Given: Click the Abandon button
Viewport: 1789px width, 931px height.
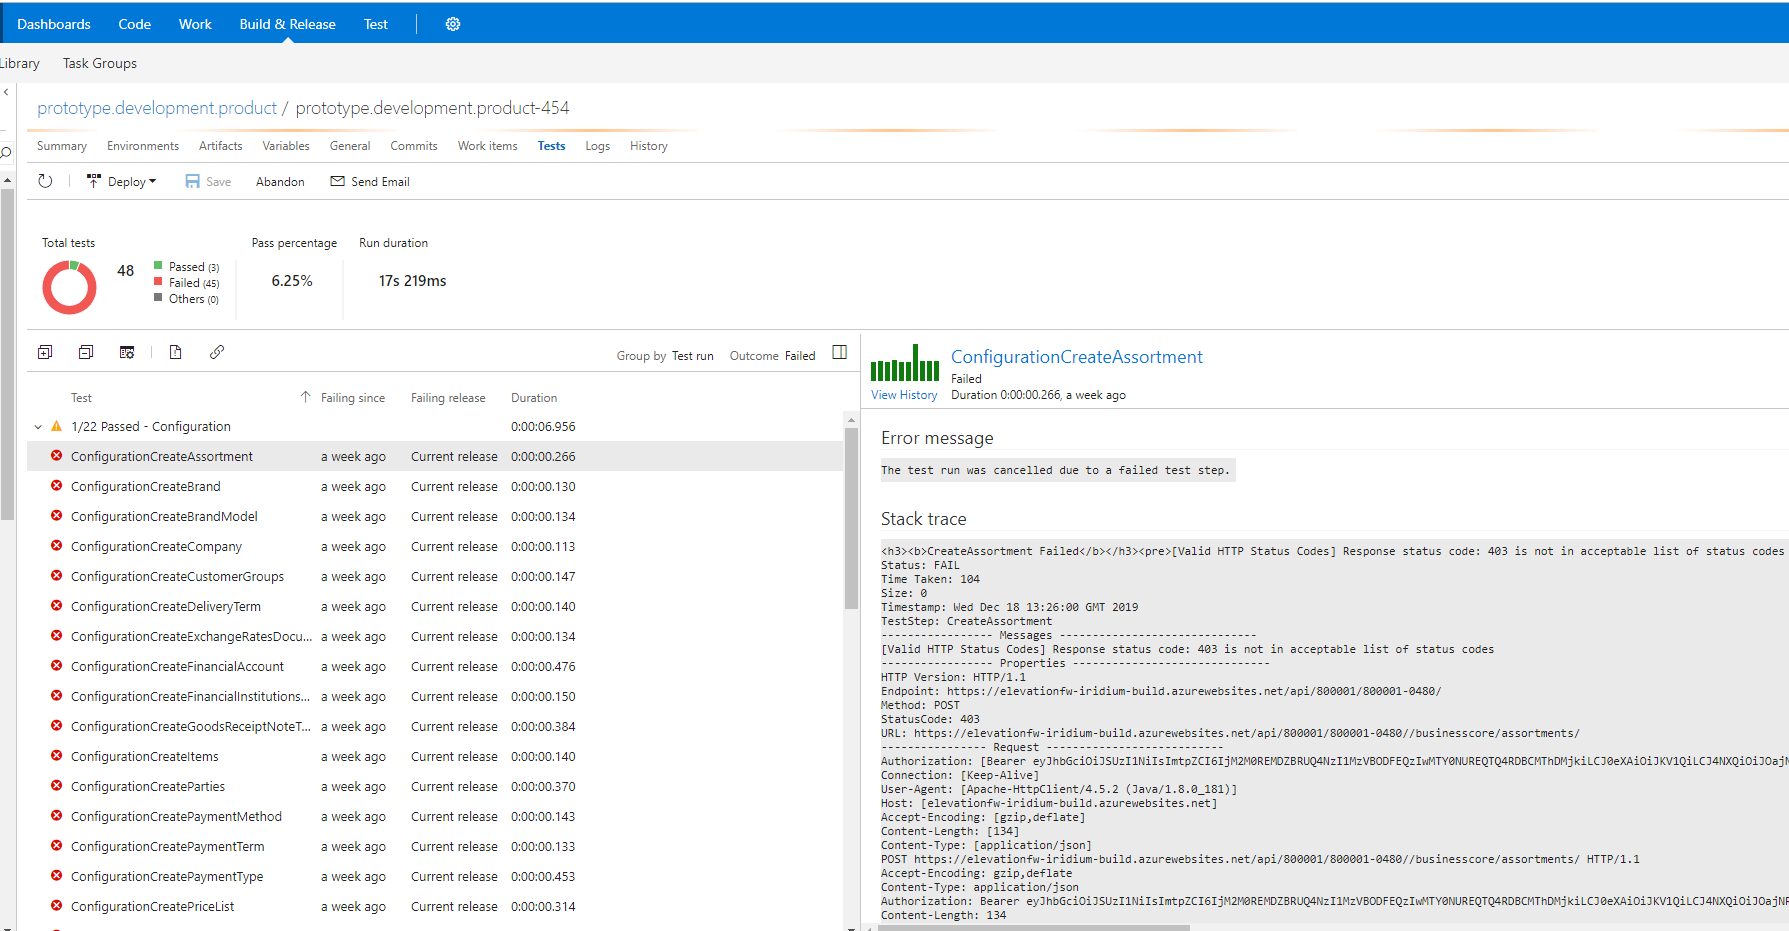Looking at the screenshot, I should click(280, 182).
